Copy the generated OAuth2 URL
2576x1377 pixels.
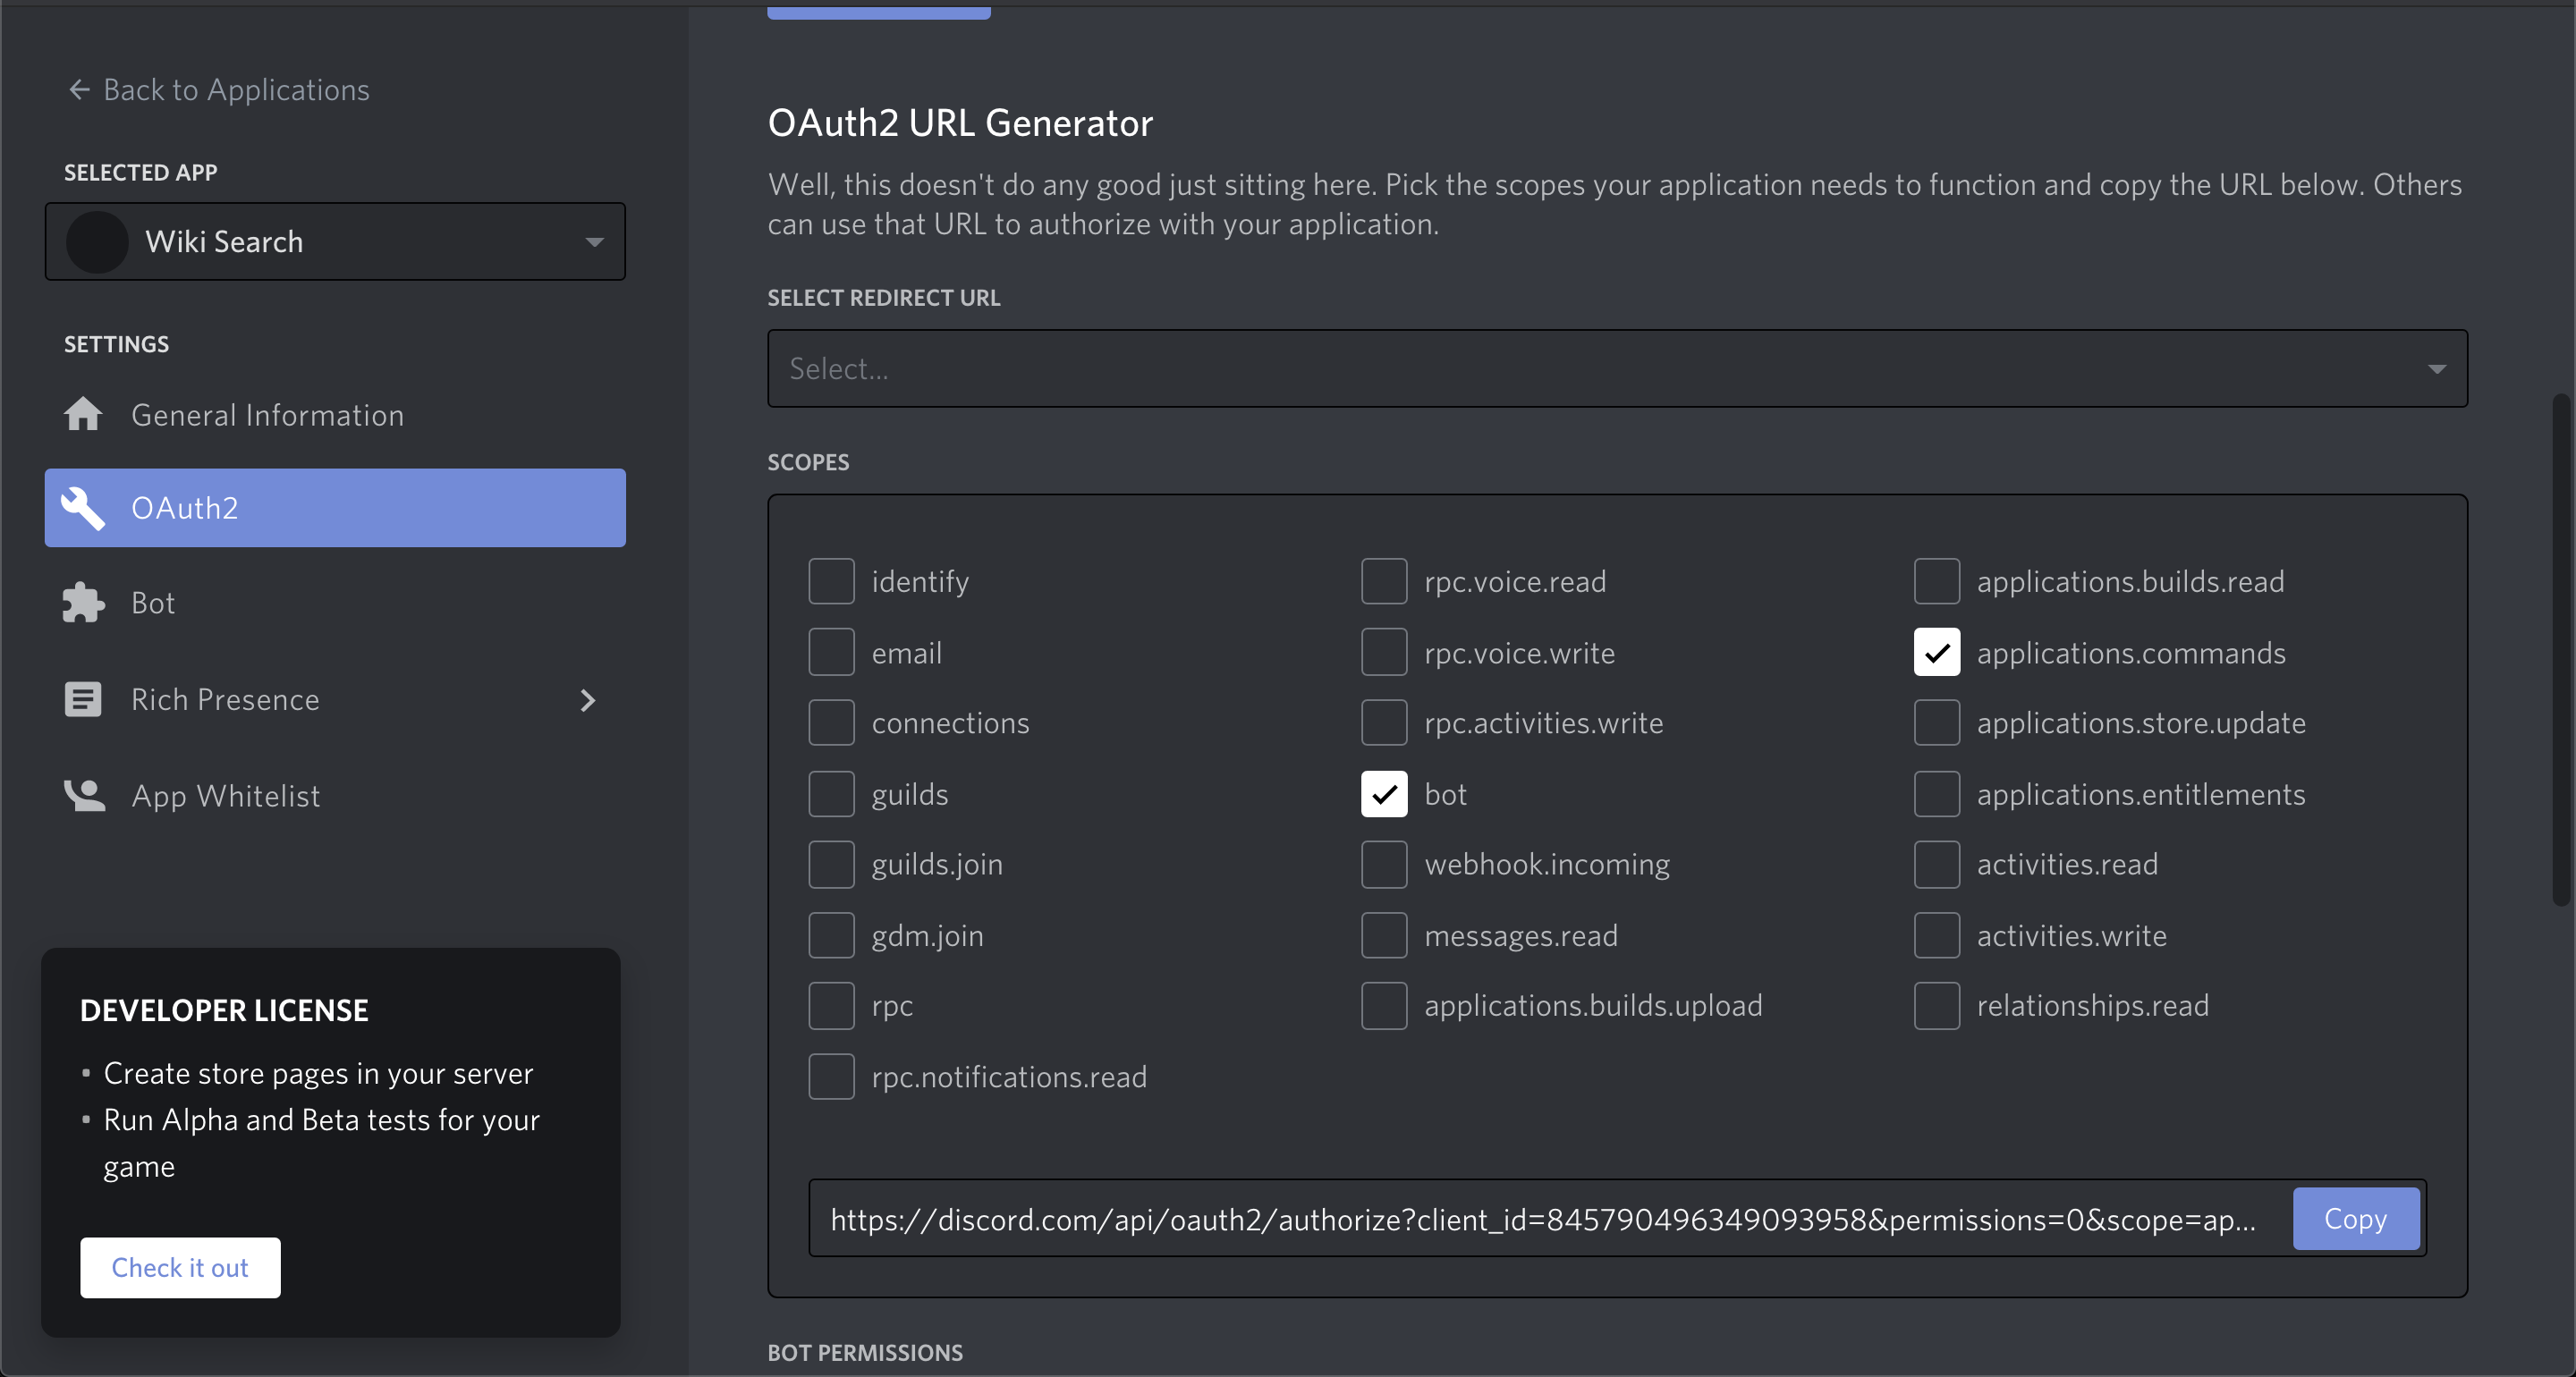click(2355, 1219)
